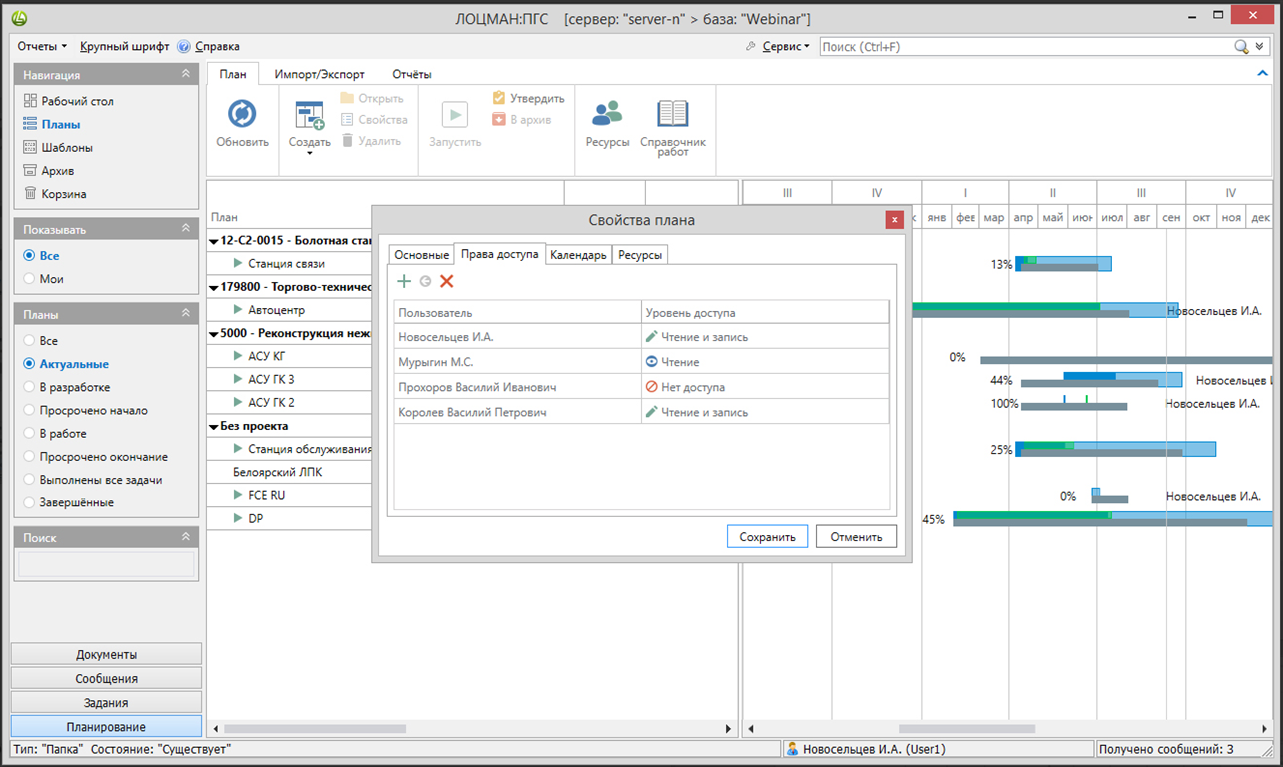This screenshot has width=1283, height=767.
Task: Click the left panel Поиск input box
Action: (x=106, y=564)
